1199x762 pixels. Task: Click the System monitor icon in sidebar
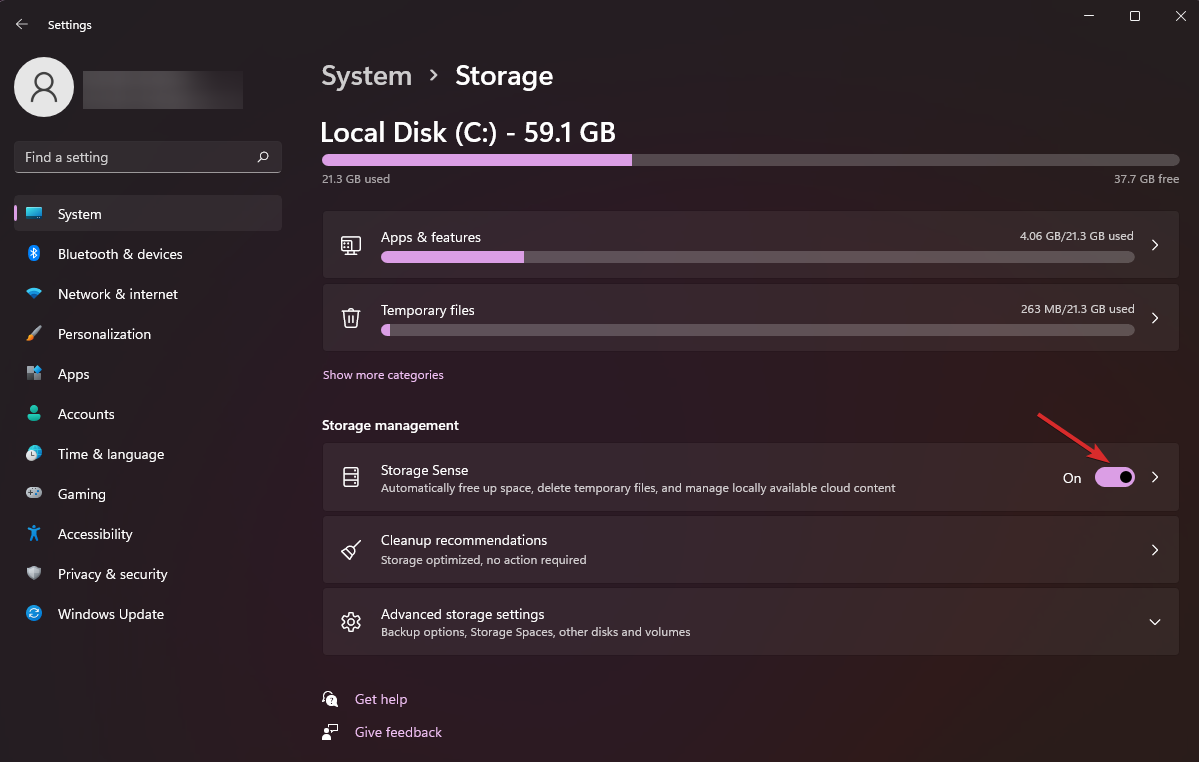[34, 213]
